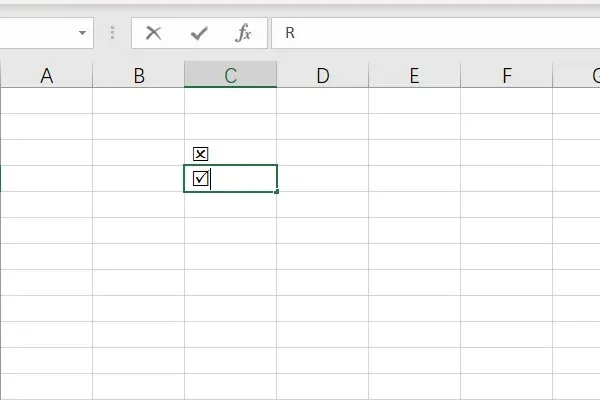
Task: Click the fill handle of the selected cell
Action: (276, 191)
